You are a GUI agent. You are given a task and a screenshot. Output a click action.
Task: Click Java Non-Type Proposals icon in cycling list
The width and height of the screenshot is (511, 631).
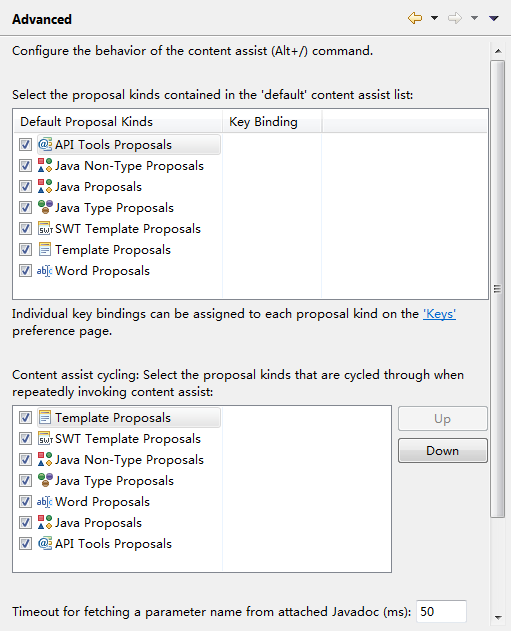point(45,459)
